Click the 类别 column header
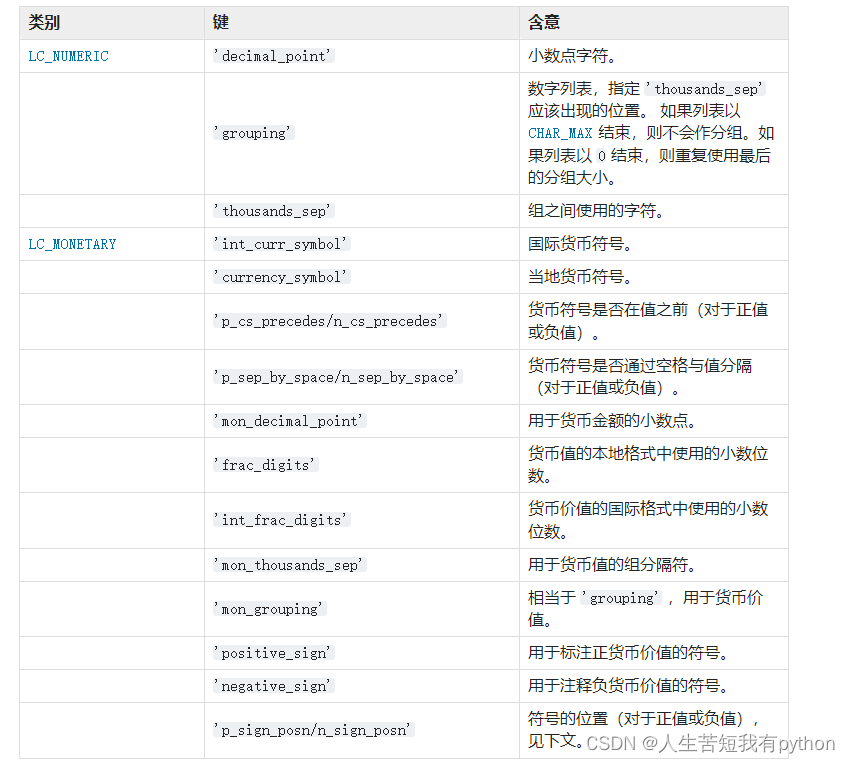This screenshot has height=763, width=850. 44,21
